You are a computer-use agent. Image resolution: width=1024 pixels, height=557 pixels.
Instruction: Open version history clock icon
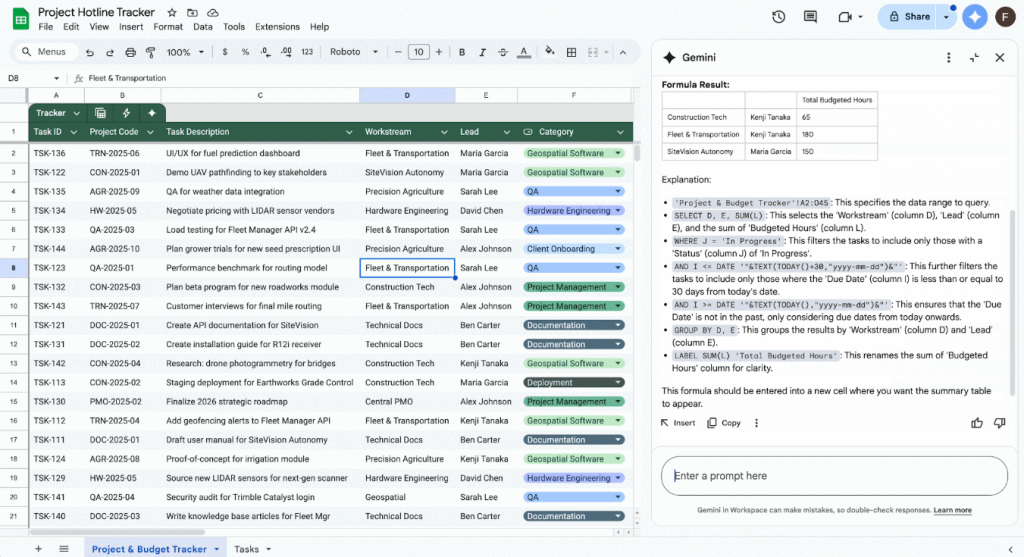click(x=778, y=17)
